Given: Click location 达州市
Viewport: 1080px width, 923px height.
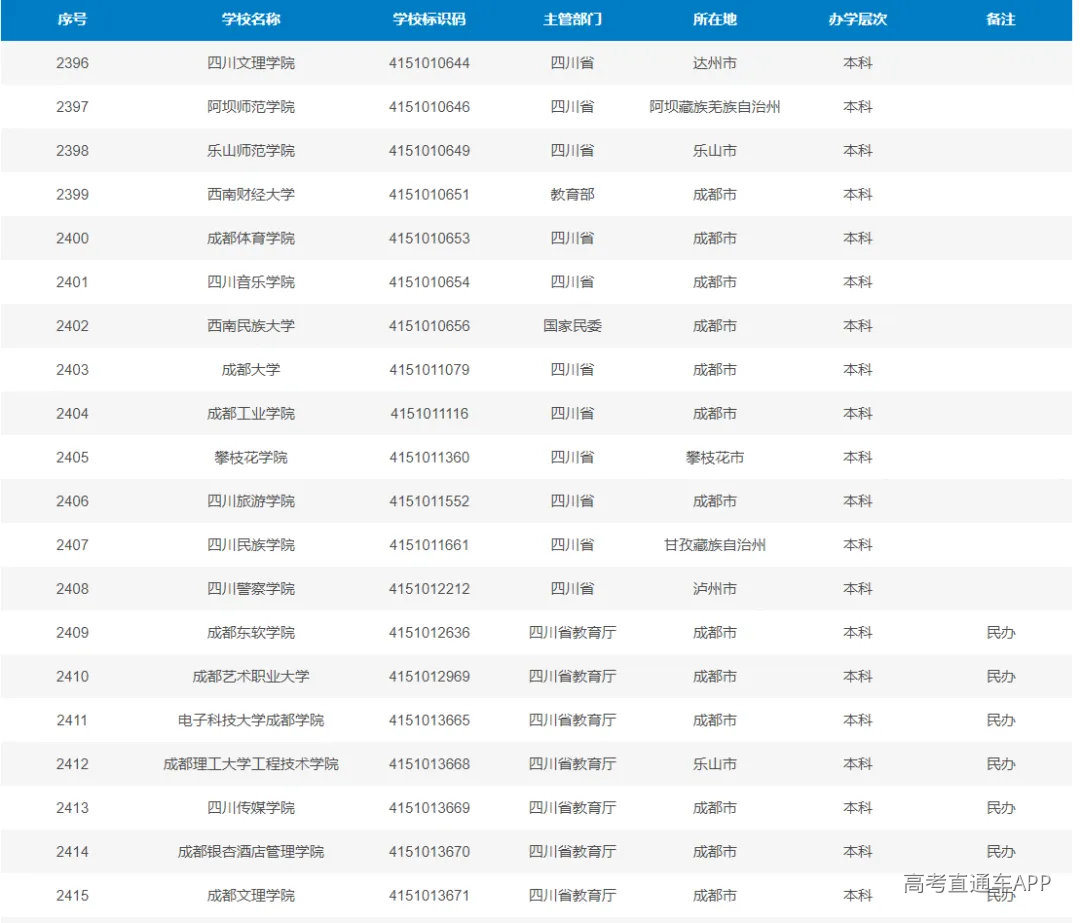Looking at the screenshot, I should tap(715, 63).
